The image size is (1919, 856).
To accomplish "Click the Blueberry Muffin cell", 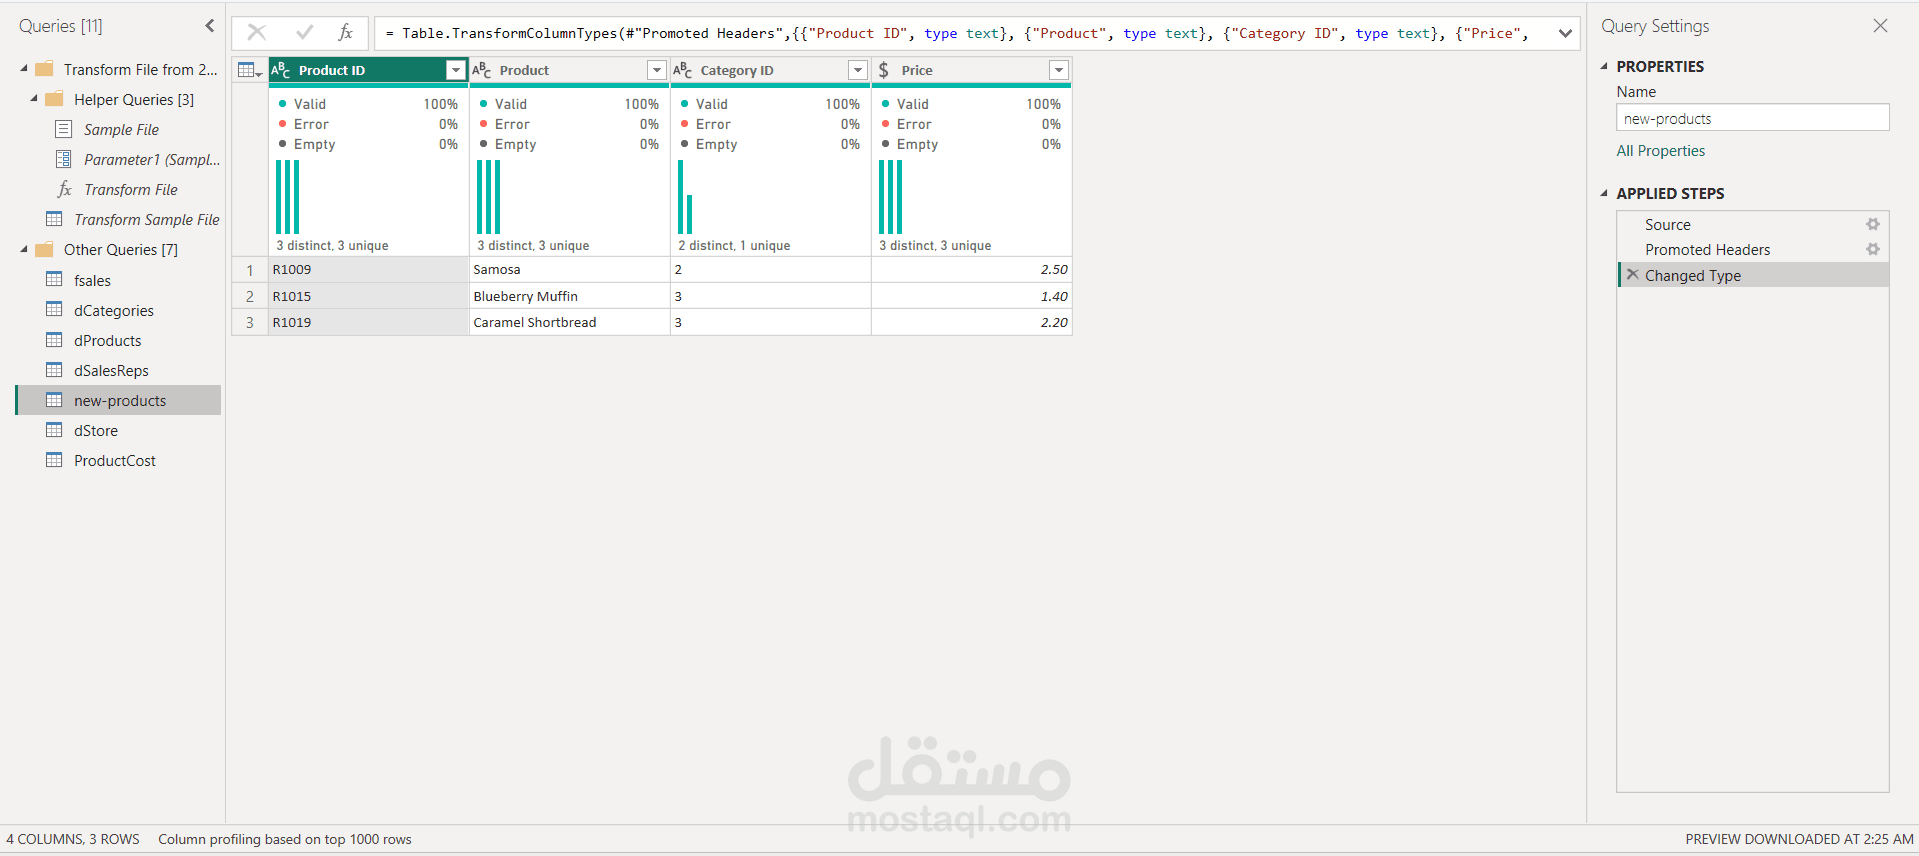I will pos(570,296).
